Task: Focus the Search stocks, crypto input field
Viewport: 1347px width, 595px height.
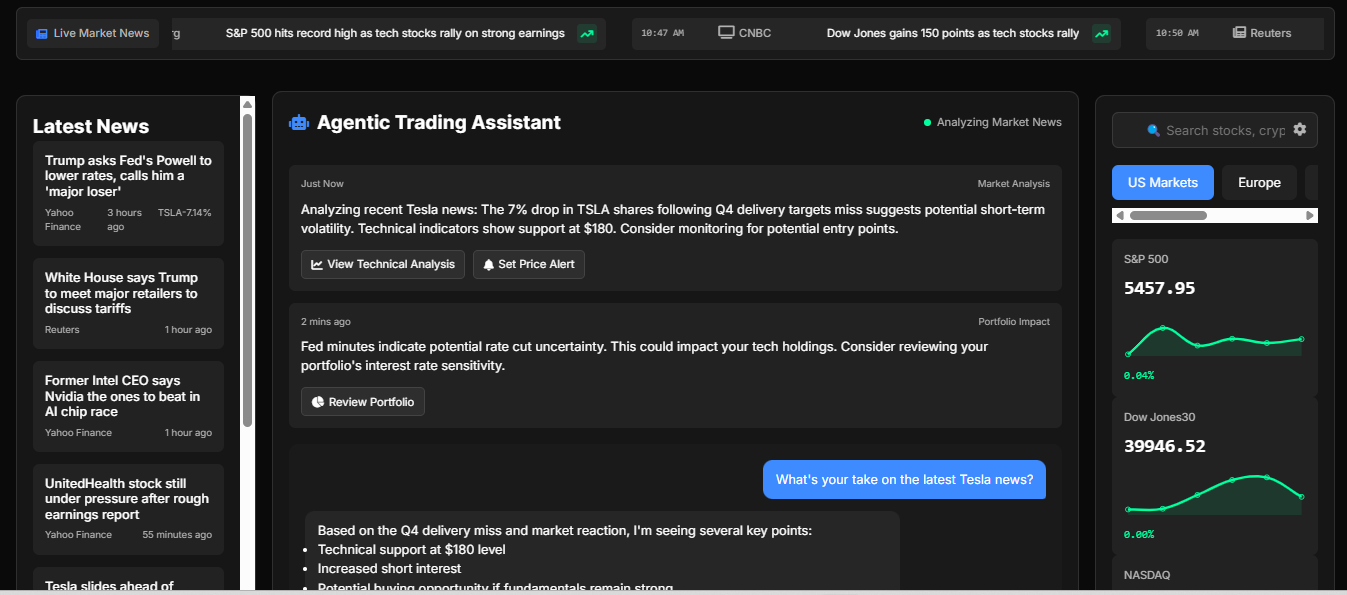Action: click(x=1215, y=130)
